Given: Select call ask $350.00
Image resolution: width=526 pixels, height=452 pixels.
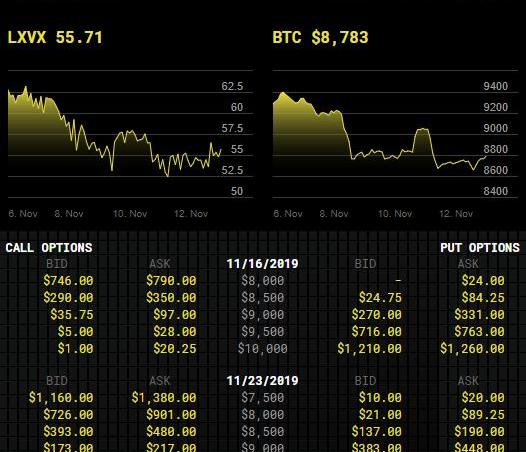Looking at the screenshot, I should click(x=171, y=298).
